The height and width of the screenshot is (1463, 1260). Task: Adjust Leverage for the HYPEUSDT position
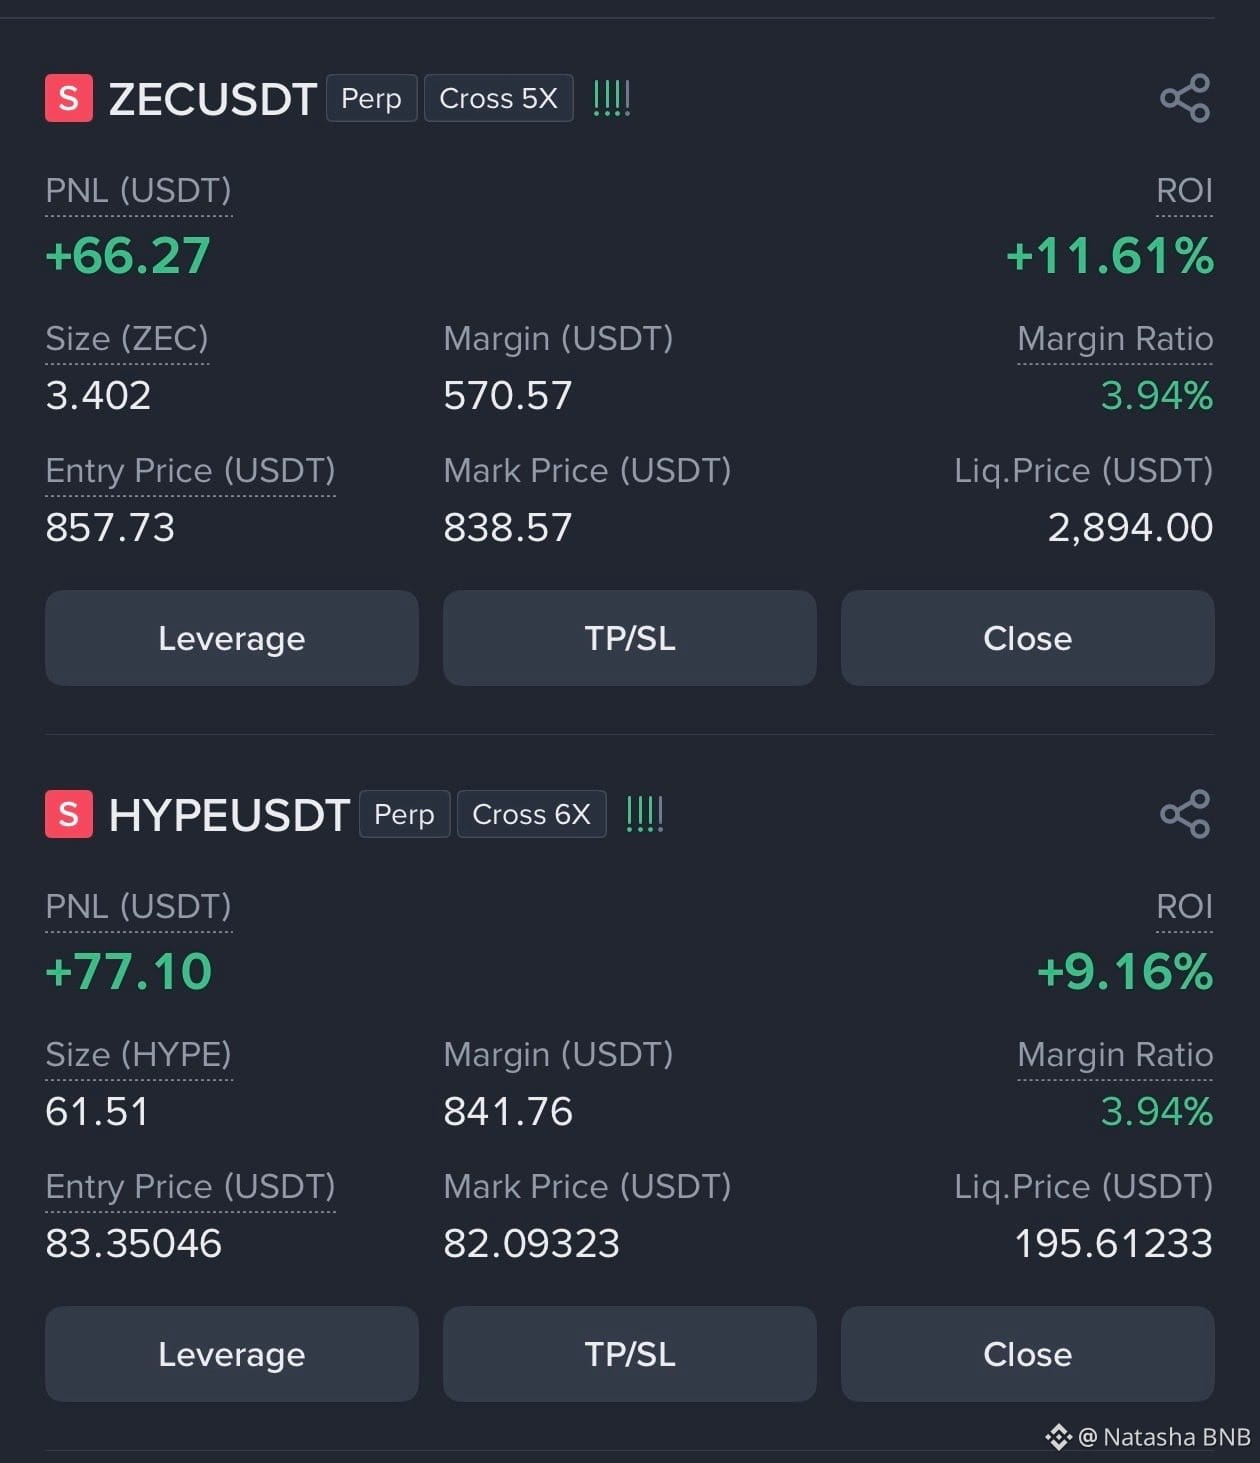click(232, 1354)
